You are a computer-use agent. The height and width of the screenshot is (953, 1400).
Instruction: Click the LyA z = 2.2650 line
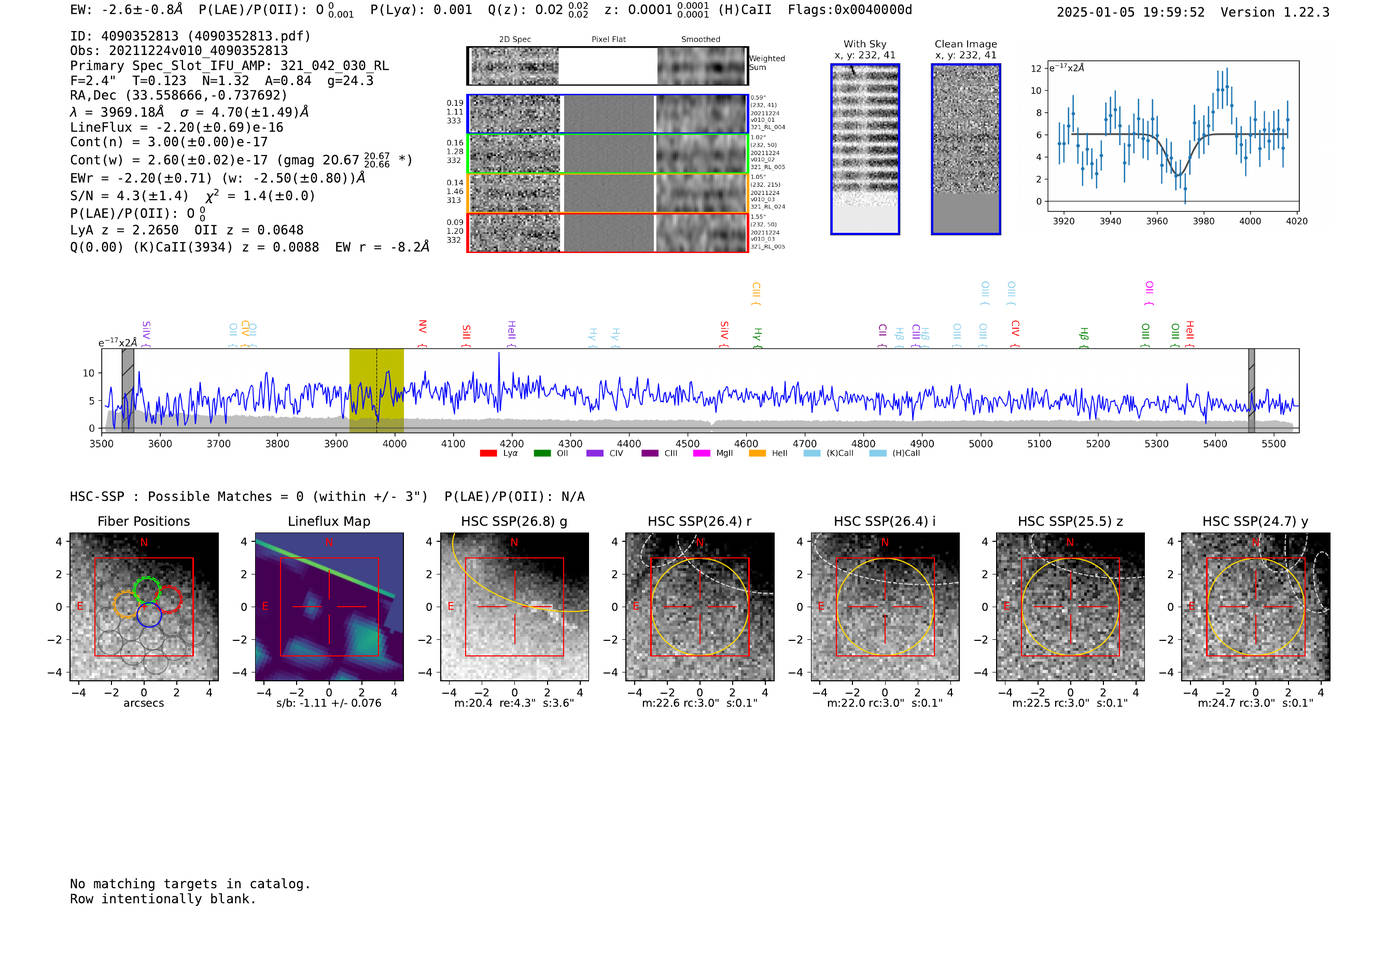coord(125,230)
